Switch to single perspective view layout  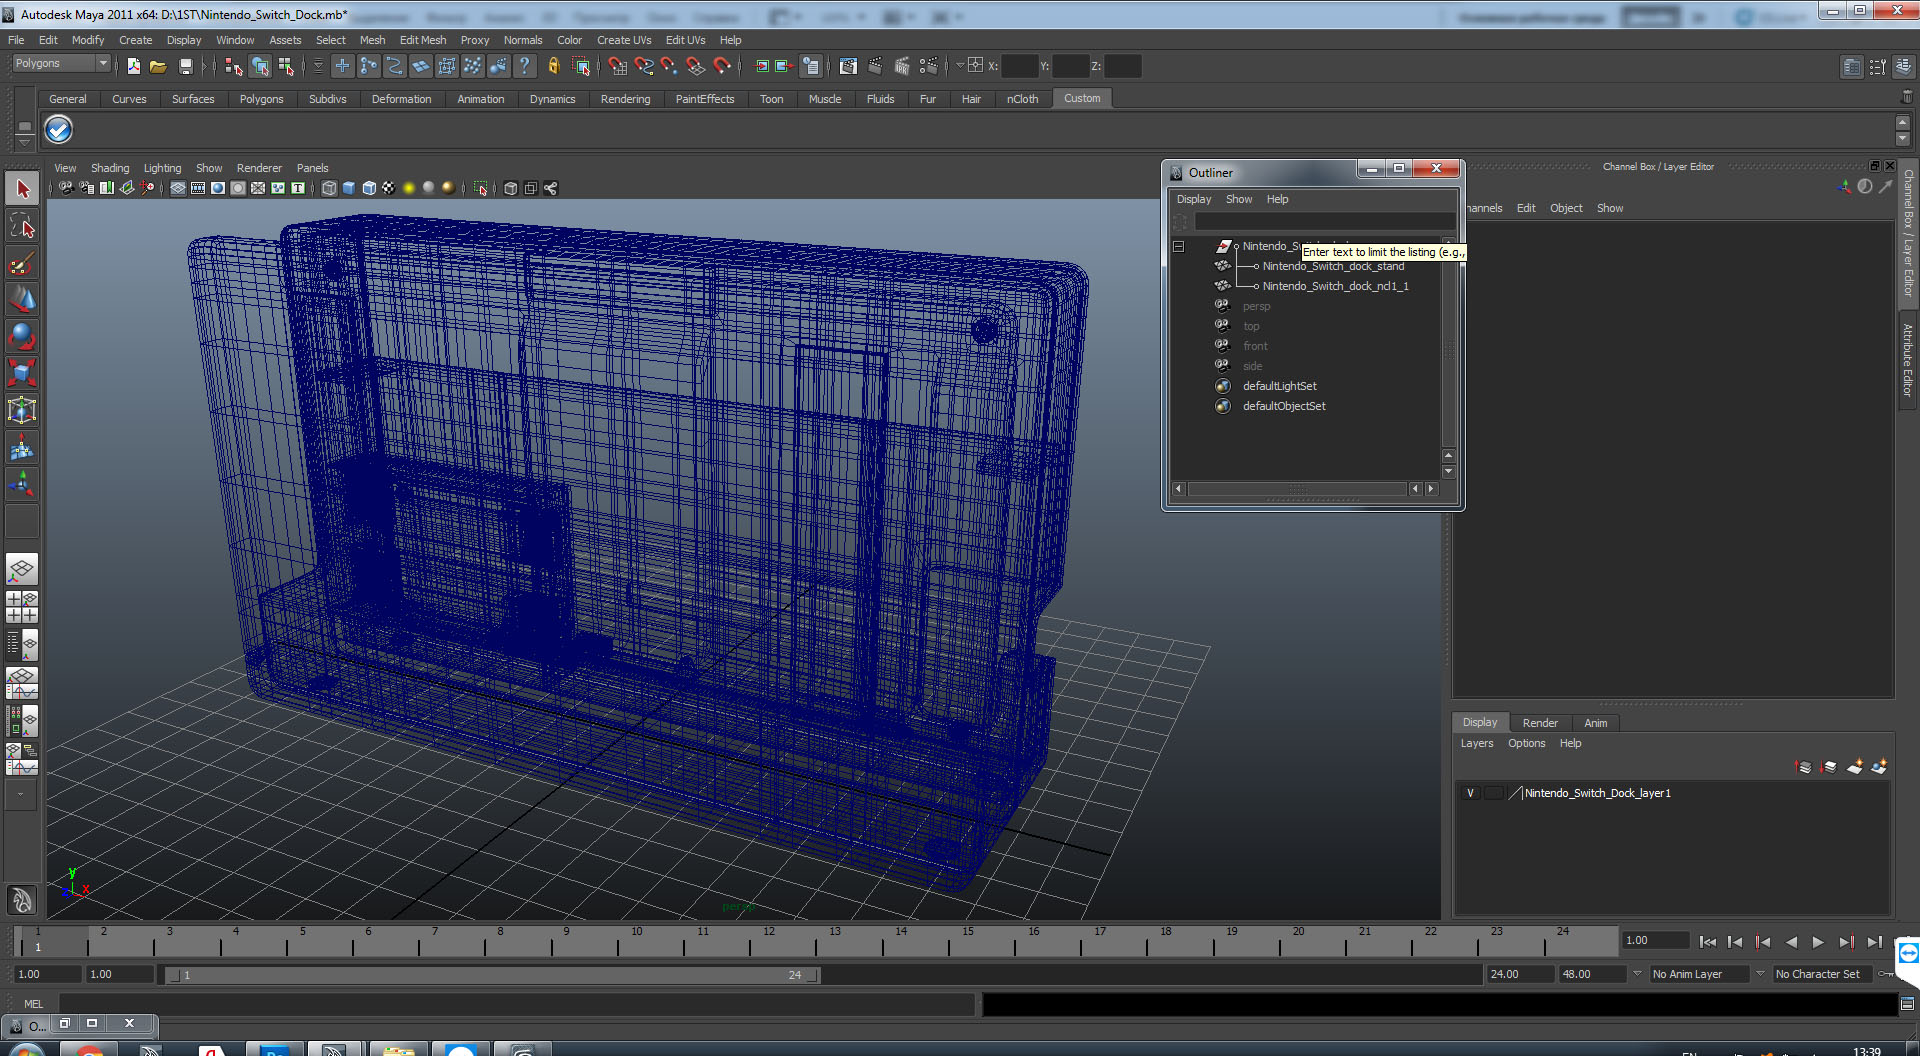22,570
